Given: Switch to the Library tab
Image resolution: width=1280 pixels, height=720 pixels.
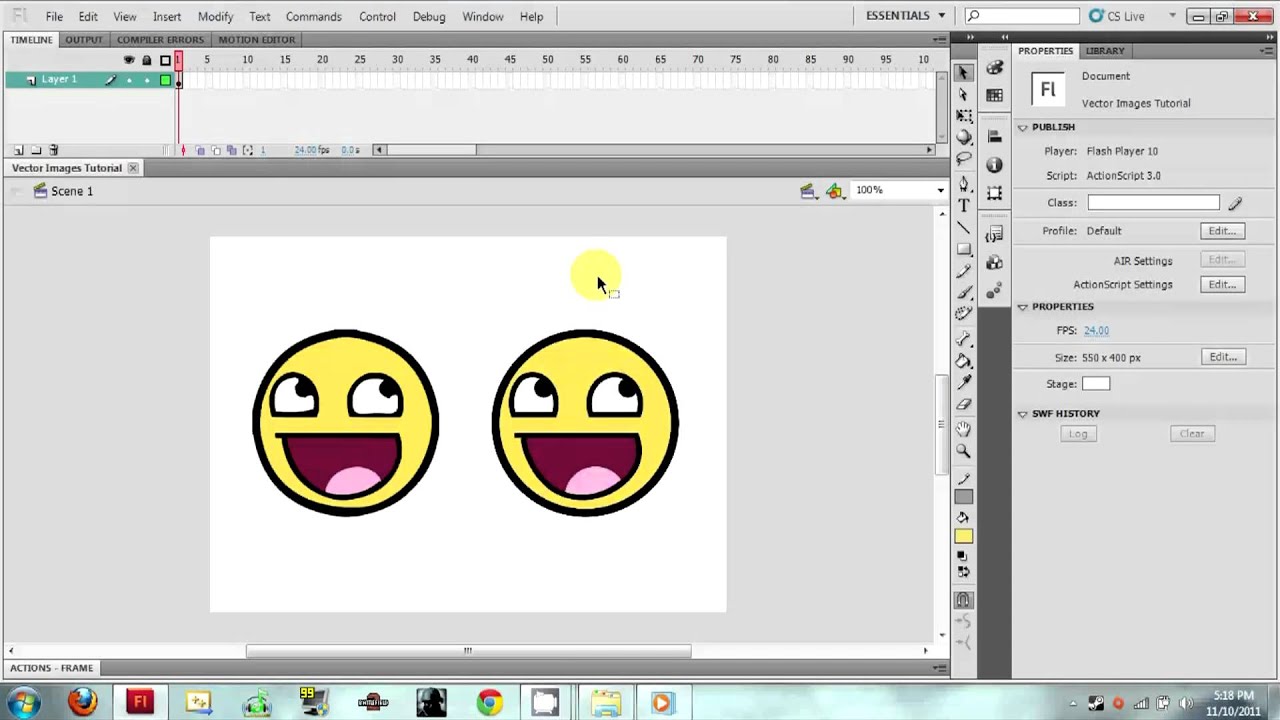Looking at the screenshot, I should point(1105,50).
